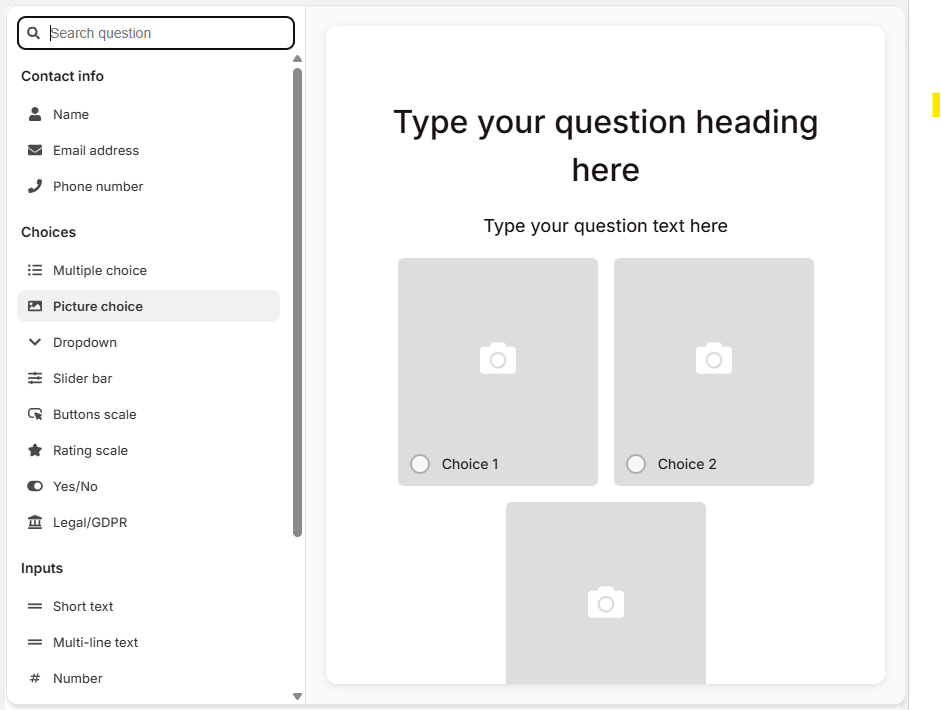Click the chevron icon beside Dropdown

point(35,342)
